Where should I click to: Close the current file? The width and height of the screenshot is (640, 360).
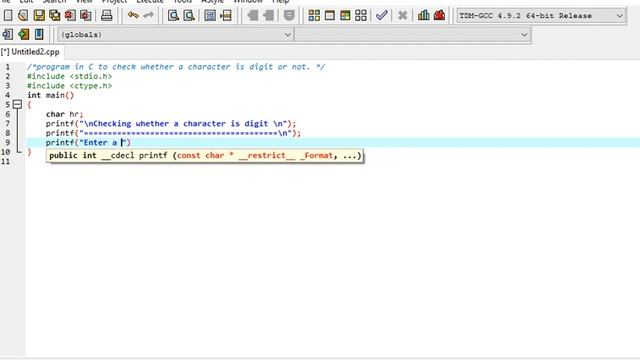point(70,16)
